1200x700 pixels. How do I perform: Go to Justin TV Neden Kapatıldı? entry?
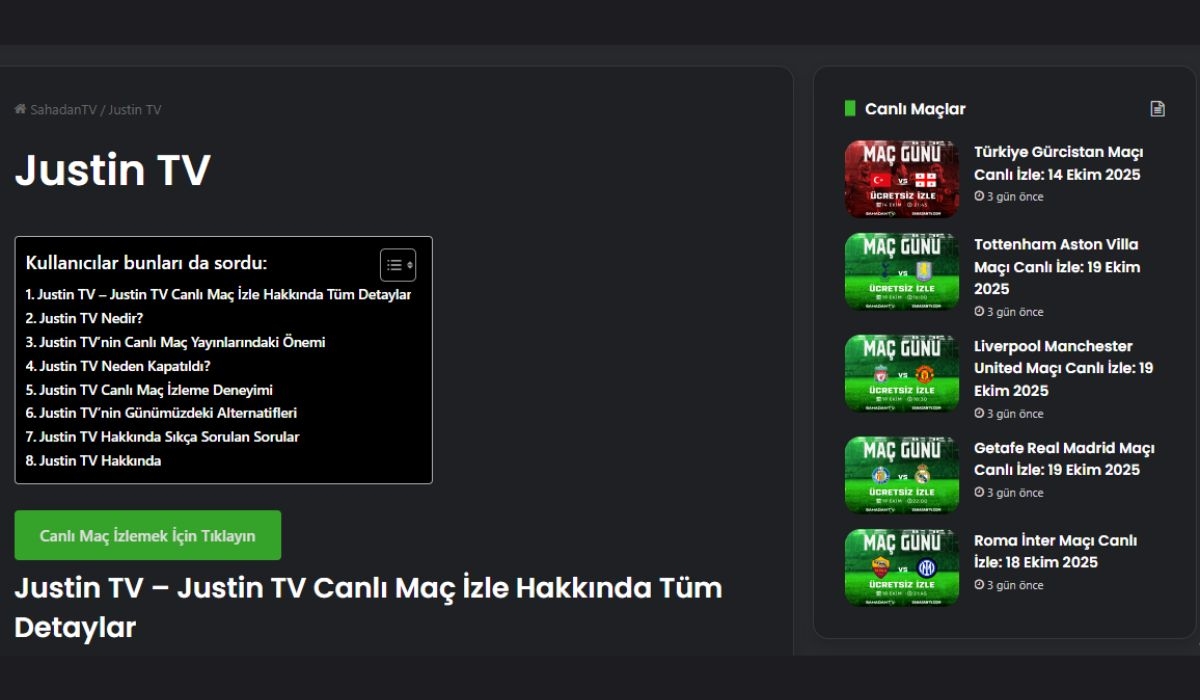pyautogui.click(x=118, y=366)
